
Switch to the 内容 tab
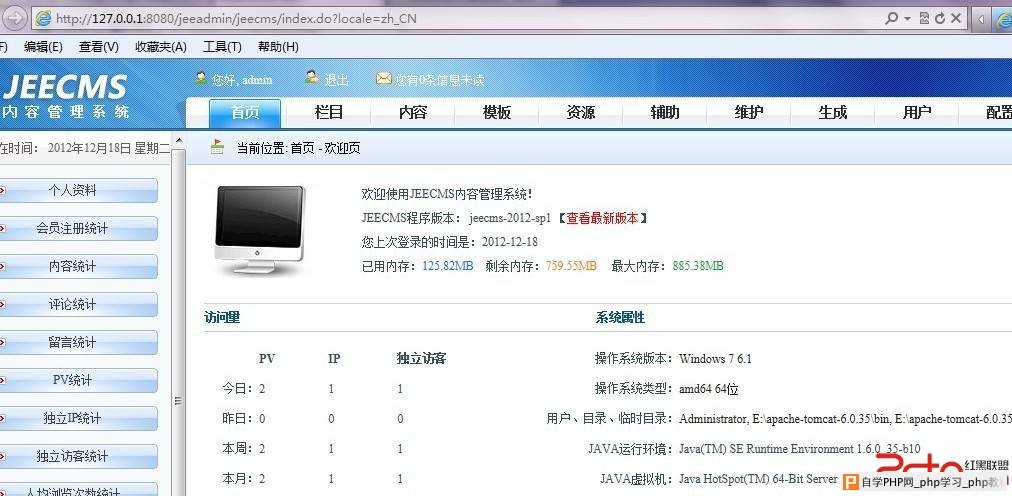[x=413, y=113]
